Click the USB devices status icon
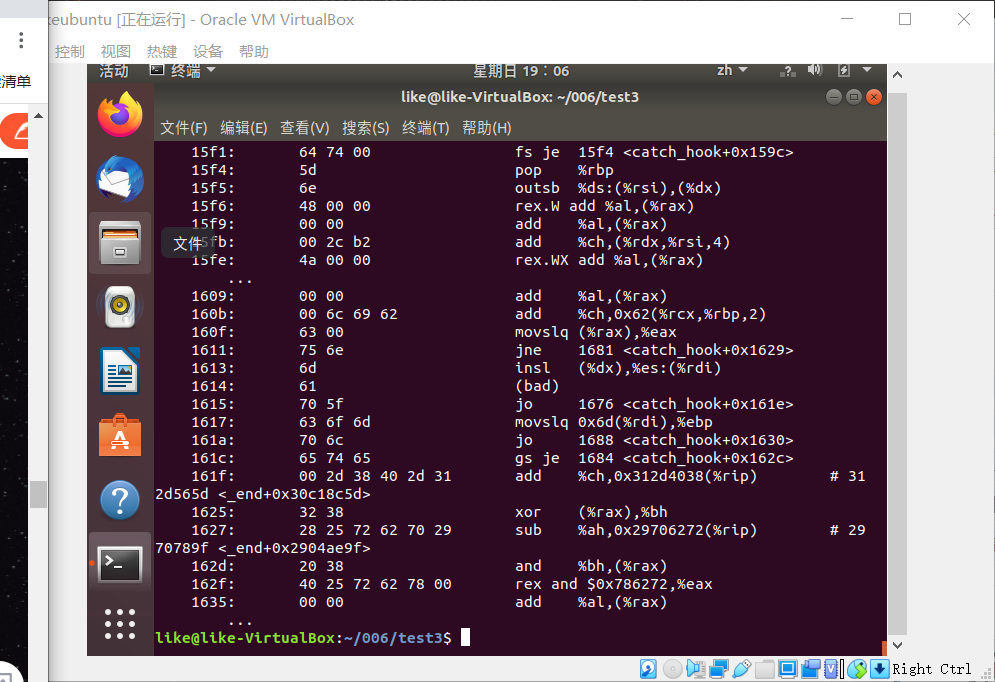 pos(744,668)
